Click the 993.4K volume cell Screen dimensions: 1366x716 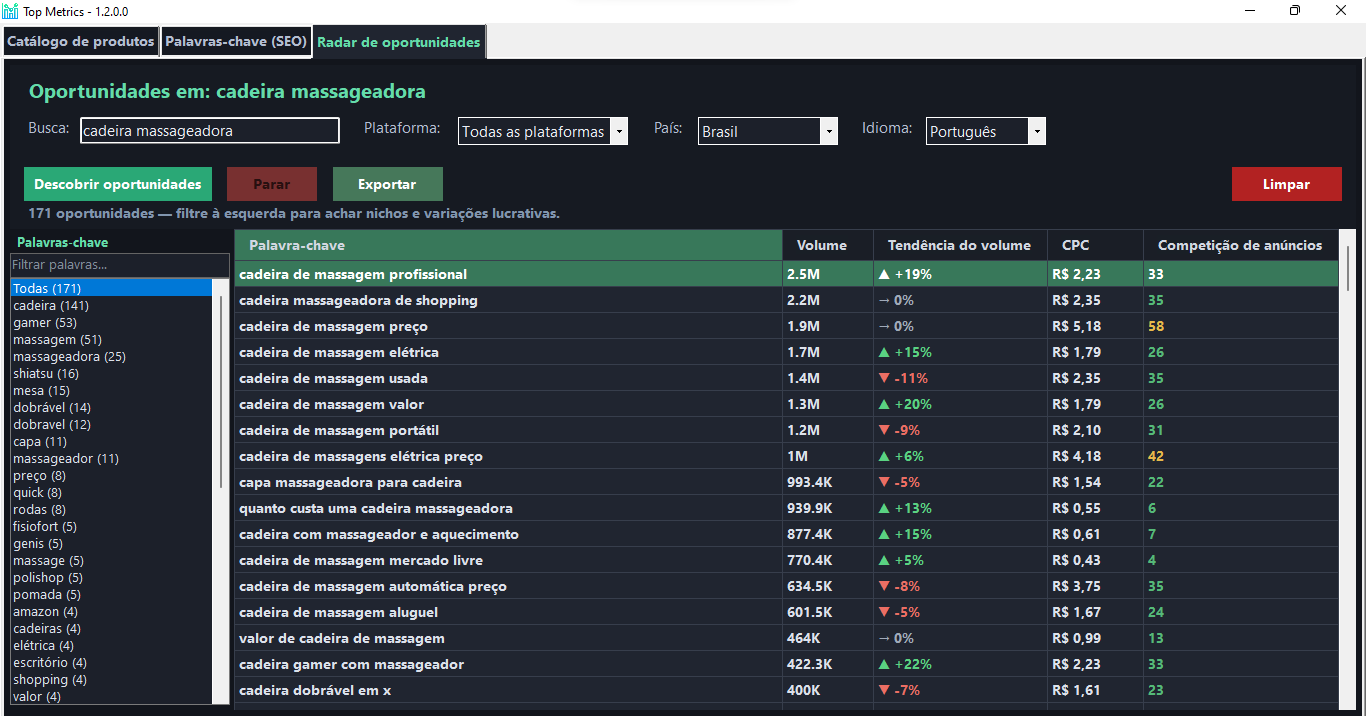tap(828, 482)
